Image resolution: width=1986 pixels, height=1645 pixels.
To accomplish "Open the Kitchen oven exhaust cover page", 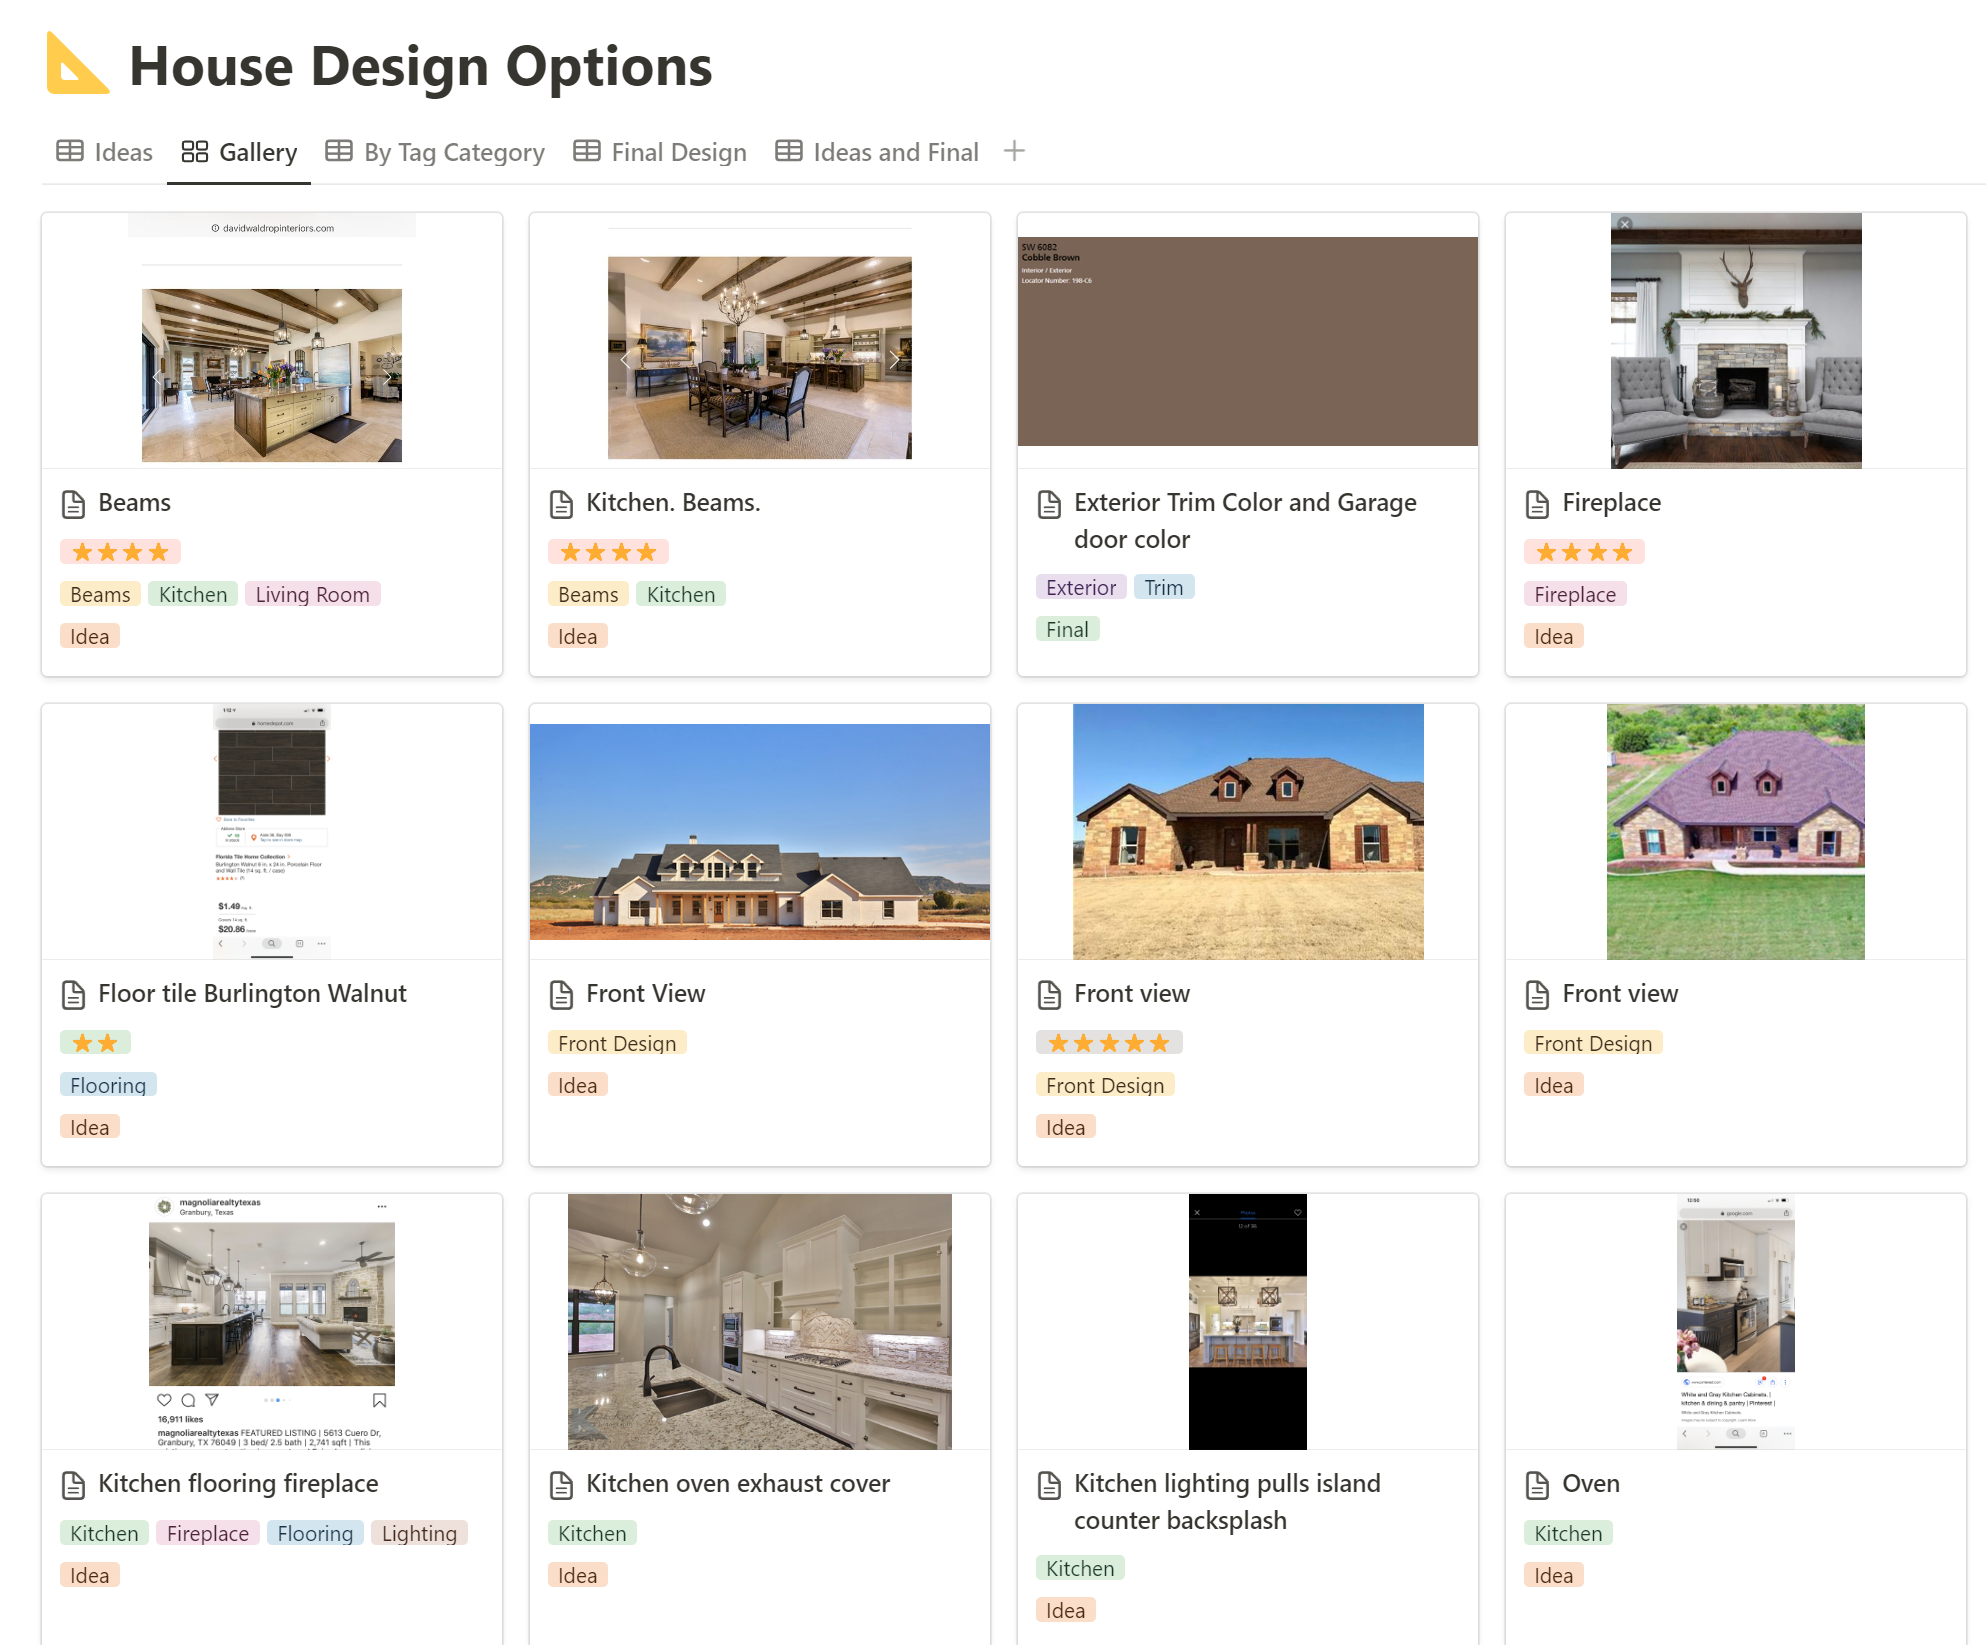I will coord(737,1484).
